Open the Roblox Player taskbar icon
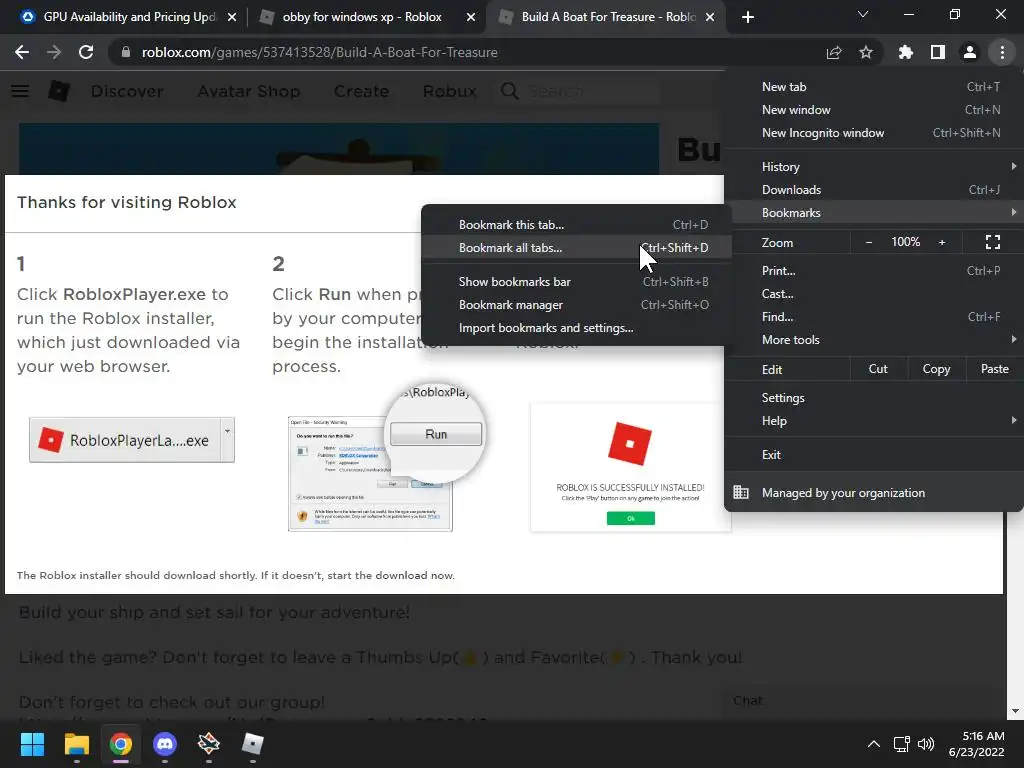Viewport: 1024px width, 768px height. pos(253,744)
